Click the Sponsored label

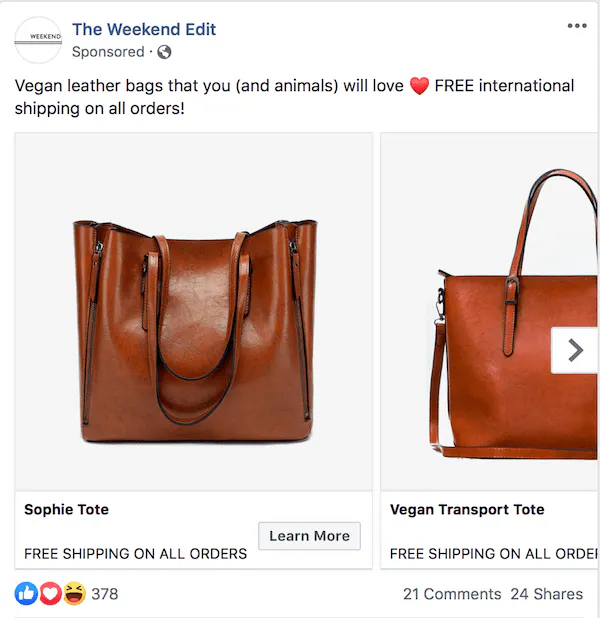coord(108,52)
